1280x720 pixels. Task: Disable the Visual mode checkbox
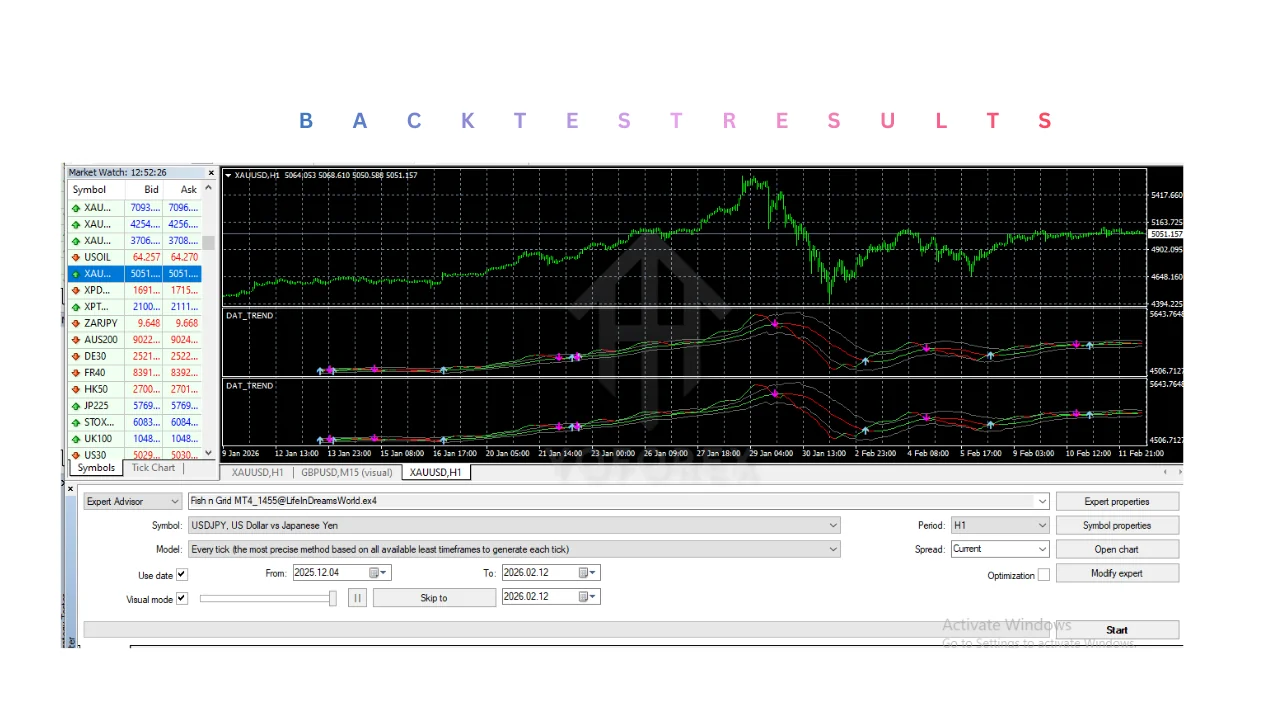pyautogui.click(x=182, y=599)
